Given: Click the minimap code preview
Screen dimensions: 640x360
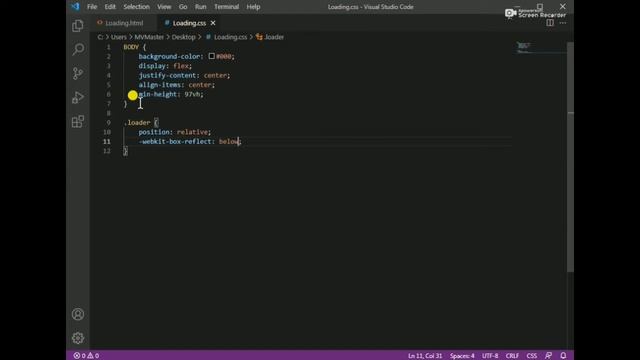Looking at the screenshot, I should 524,48.
